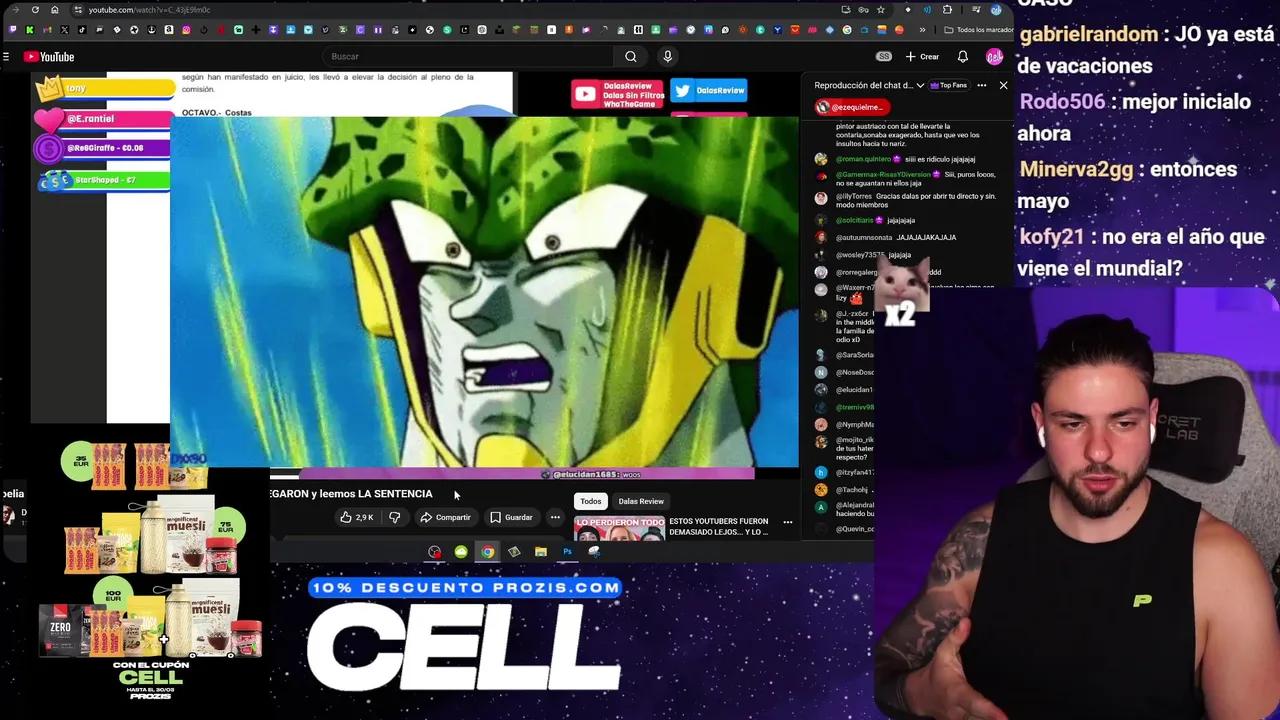Viewport: 1280px width, 720px height.
Task: Go to browser home page
Action: (54, 10)
